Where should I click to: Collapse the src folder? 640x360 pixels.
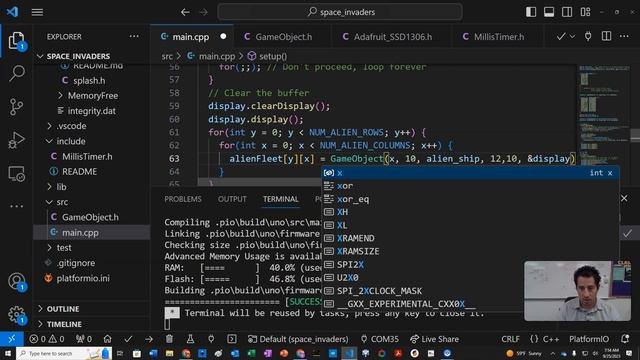click(x=62, y=202)
